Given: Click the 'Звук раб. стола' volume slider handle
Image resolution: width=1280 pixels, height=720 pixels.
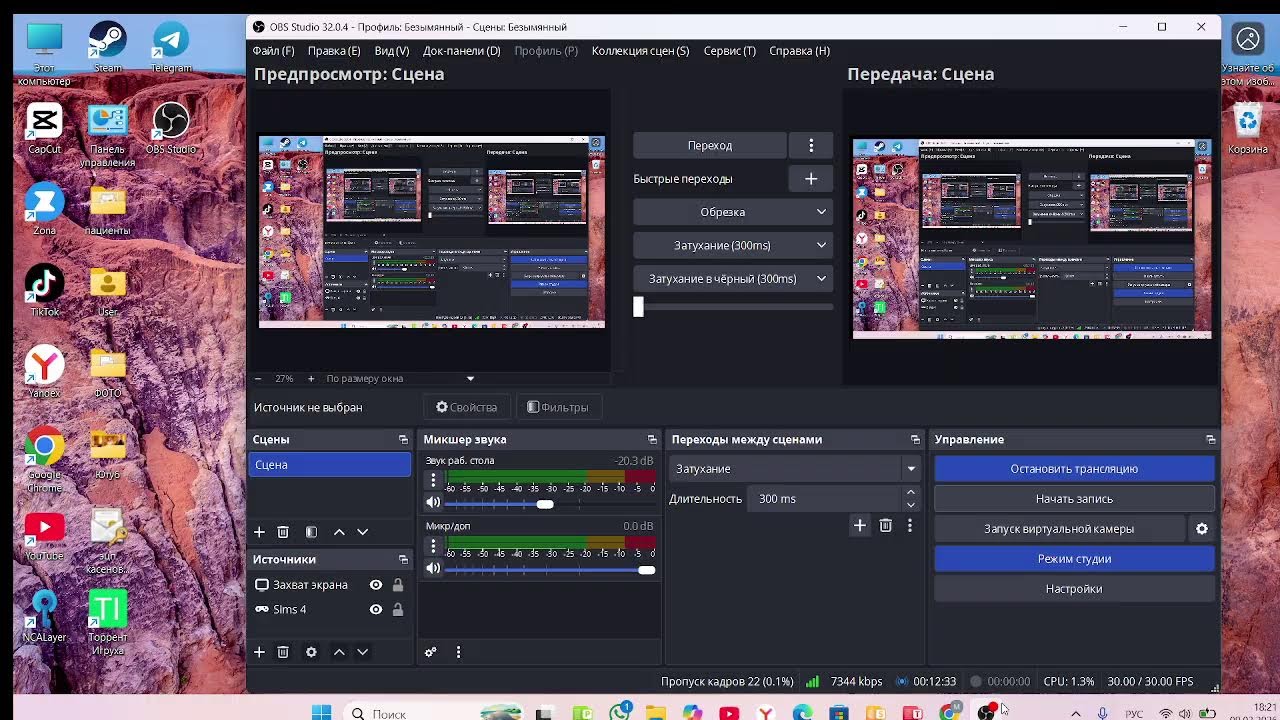Looking at the screenshot, I should tap(545, 504).
